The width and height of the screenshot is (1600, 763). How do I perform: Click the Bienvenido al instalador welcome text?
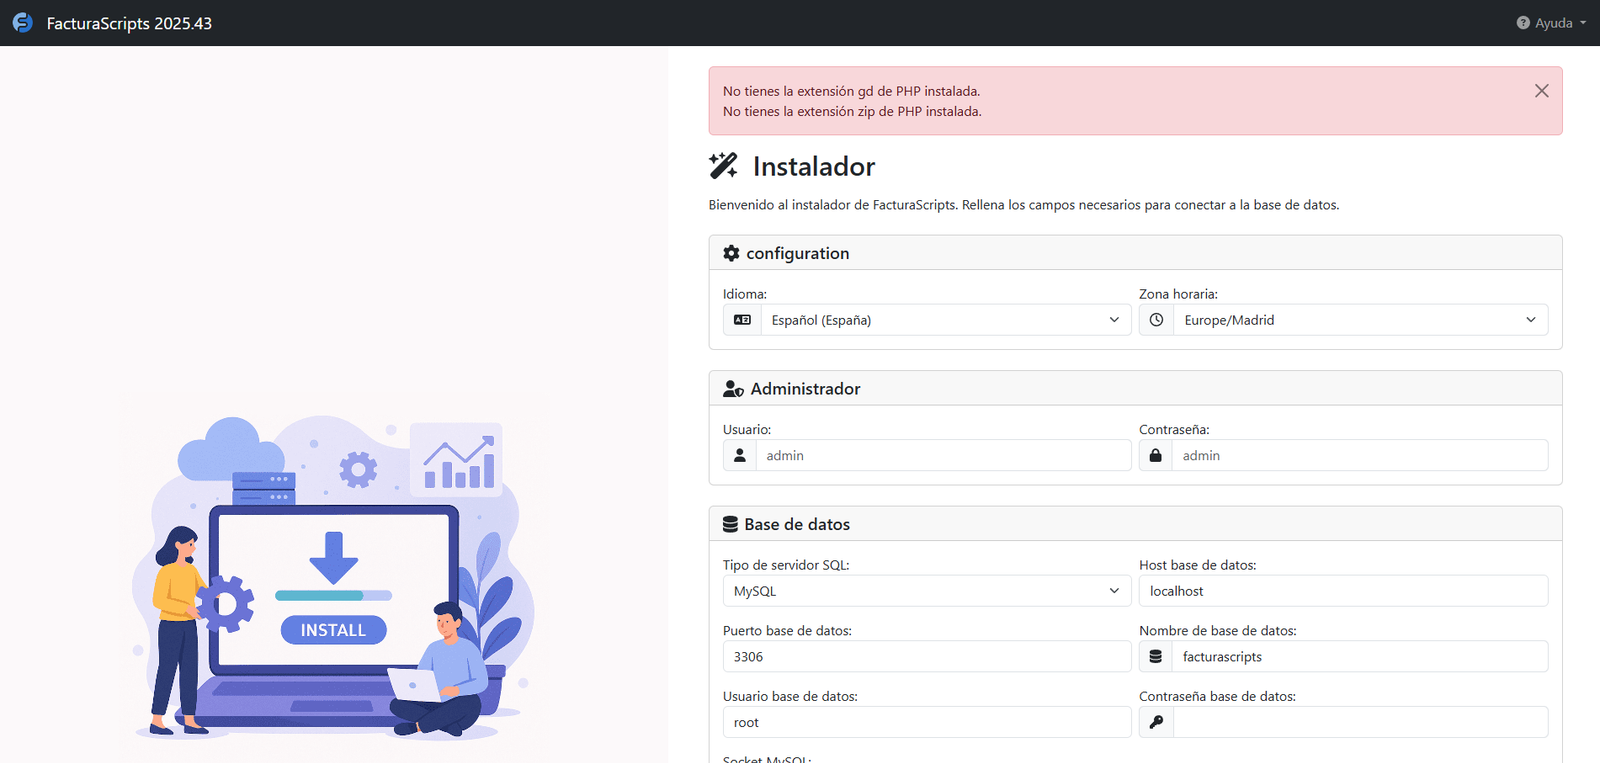click(x=1024, y=205)
